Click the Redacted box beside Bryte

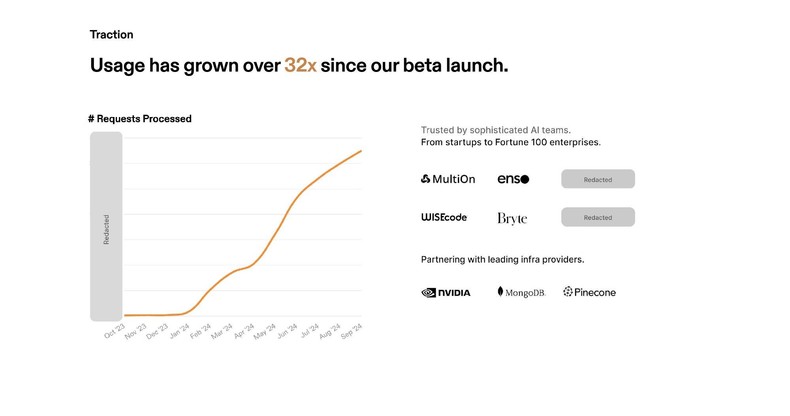[x=598, y=217]
